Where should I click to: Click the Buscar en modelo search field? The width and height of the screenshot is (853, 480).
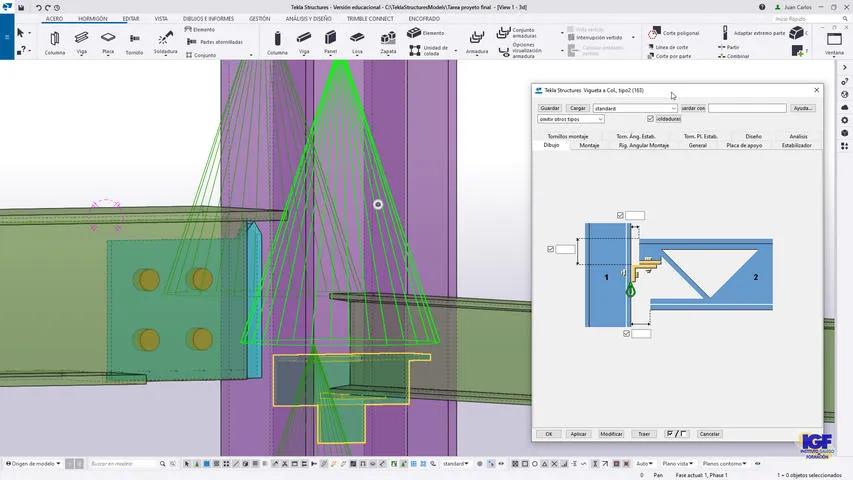(x=123, y=464)
